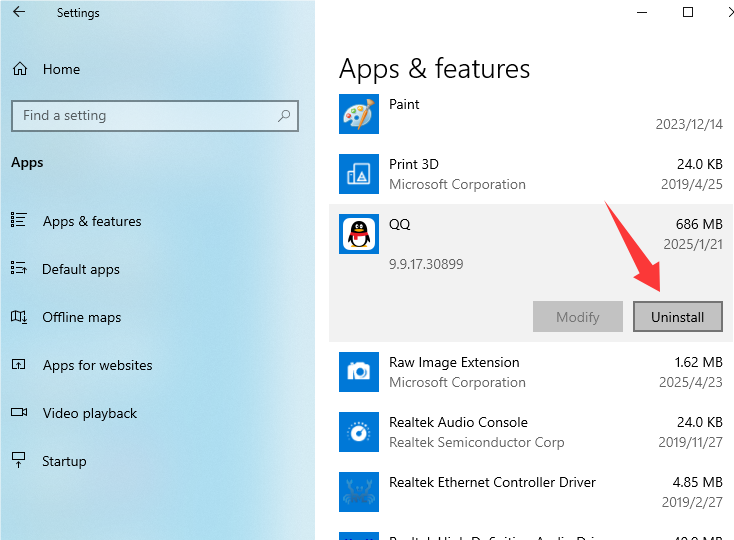Click the Paint app palette icon
The width and height of the screenshot is (734, 540).
358,114
